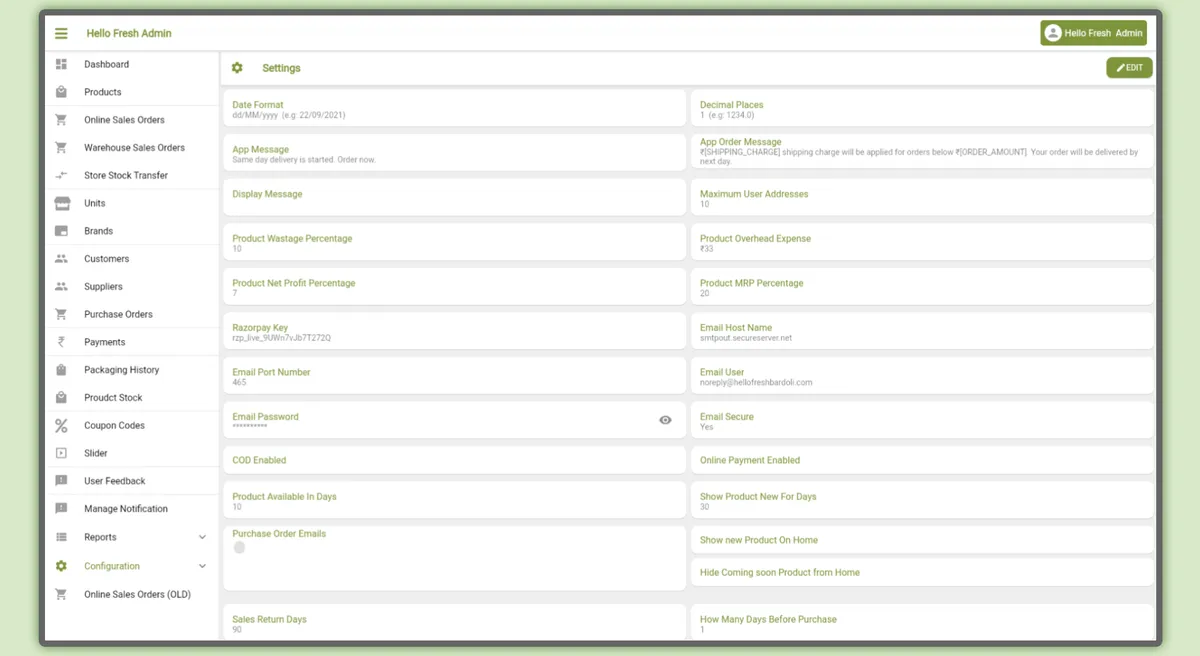Click the Units store icon
The width and height of the screenshot is (1200, 656).
61,203
